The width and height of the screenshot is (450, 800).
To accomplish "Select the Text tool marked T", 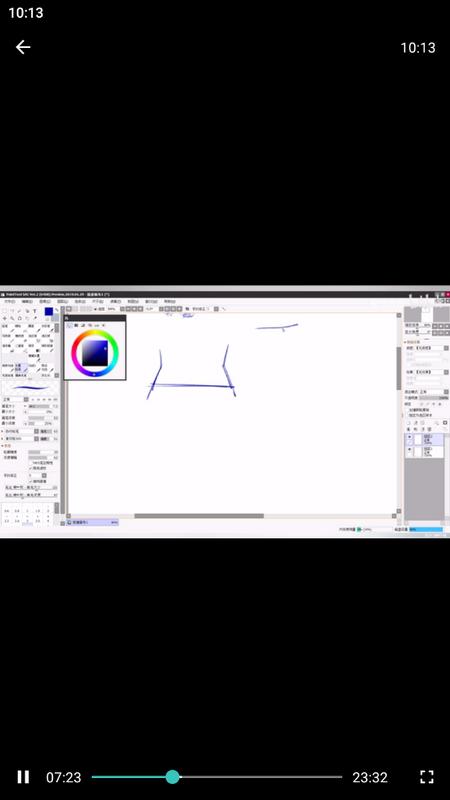I will click(x=35, y=311).
